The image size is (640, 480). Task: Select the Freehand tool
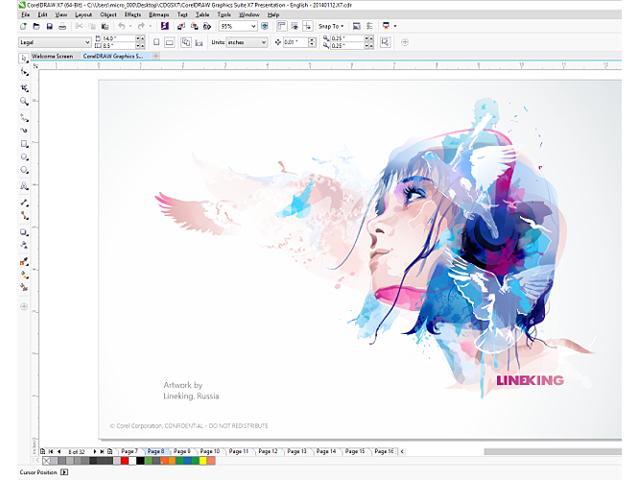click(24, 116)
